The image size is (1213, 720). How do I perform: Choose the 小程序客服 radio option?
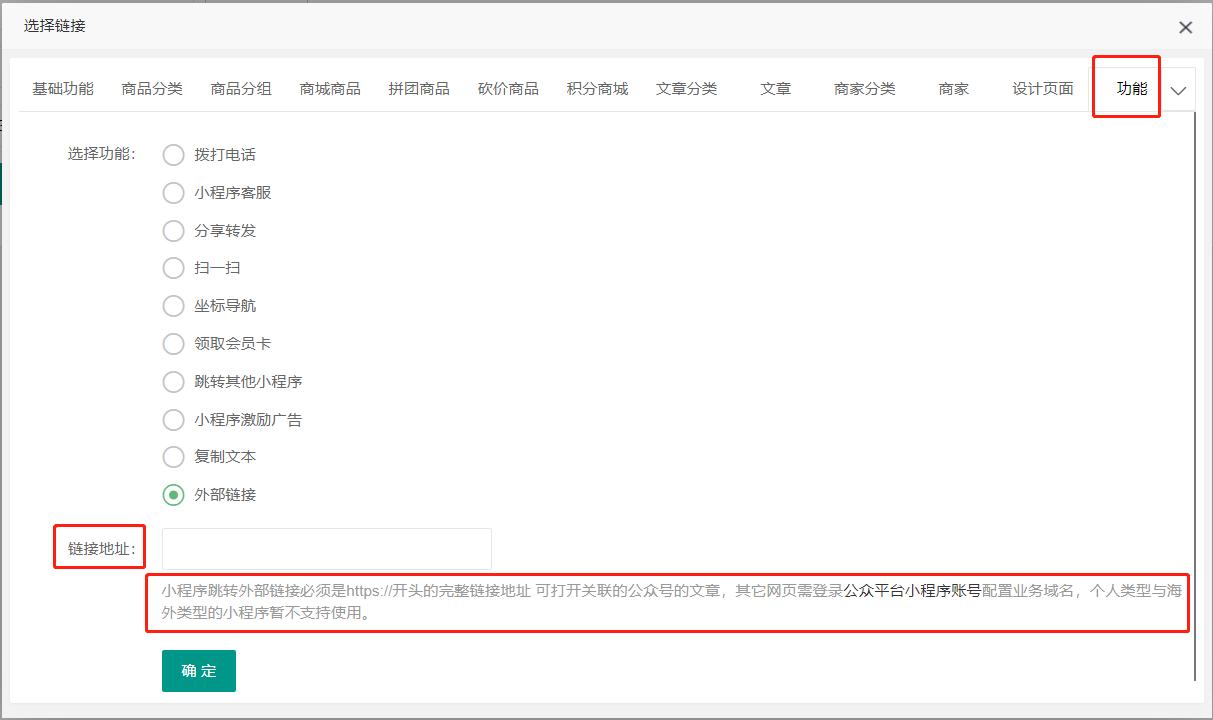click(174, 193)
